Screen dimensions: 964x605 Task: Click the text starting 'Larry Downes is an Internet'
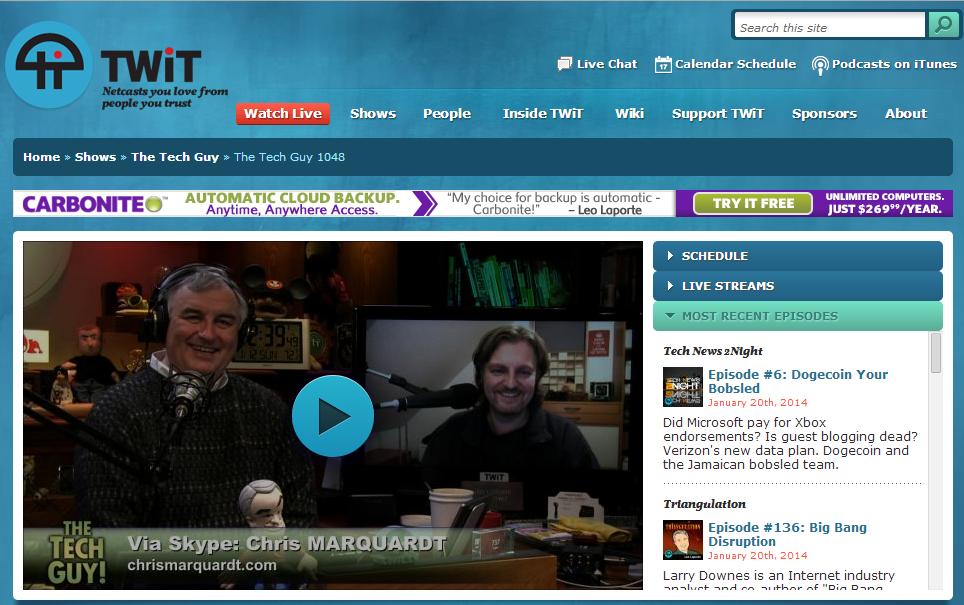(x=779, y=582)
